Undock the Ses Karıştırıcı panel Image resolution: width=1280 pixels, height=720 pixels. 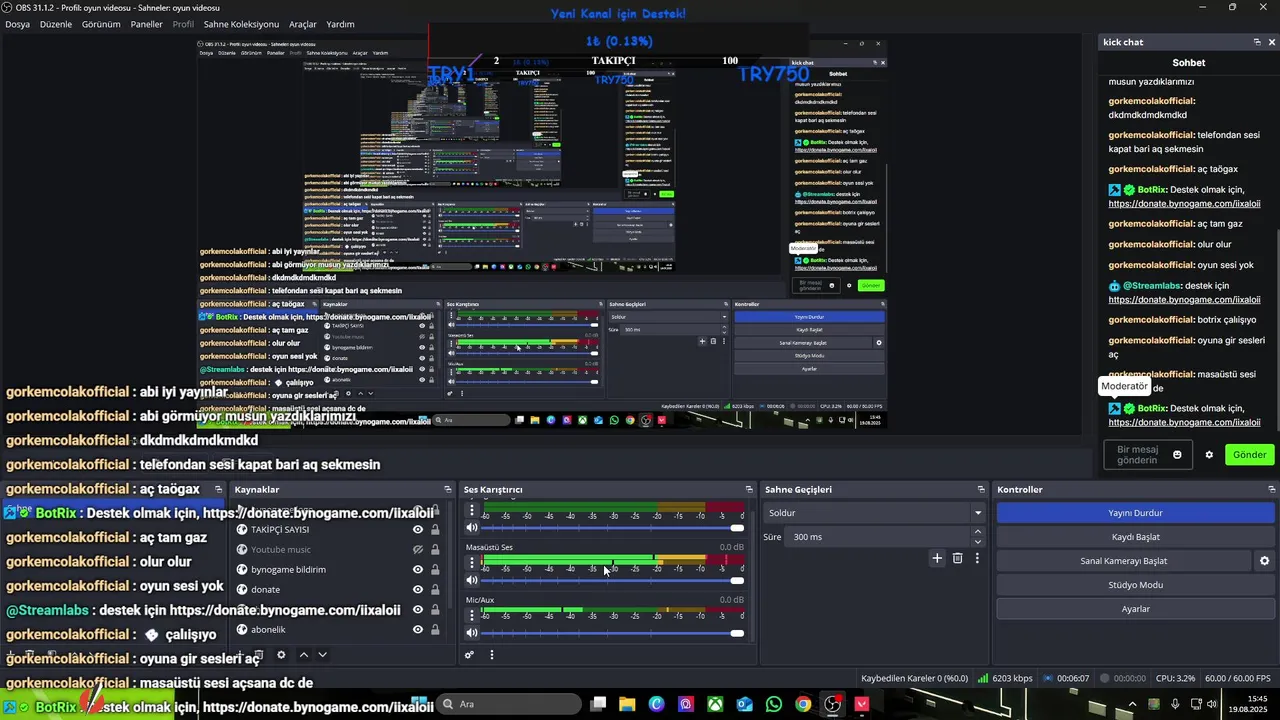749,489
